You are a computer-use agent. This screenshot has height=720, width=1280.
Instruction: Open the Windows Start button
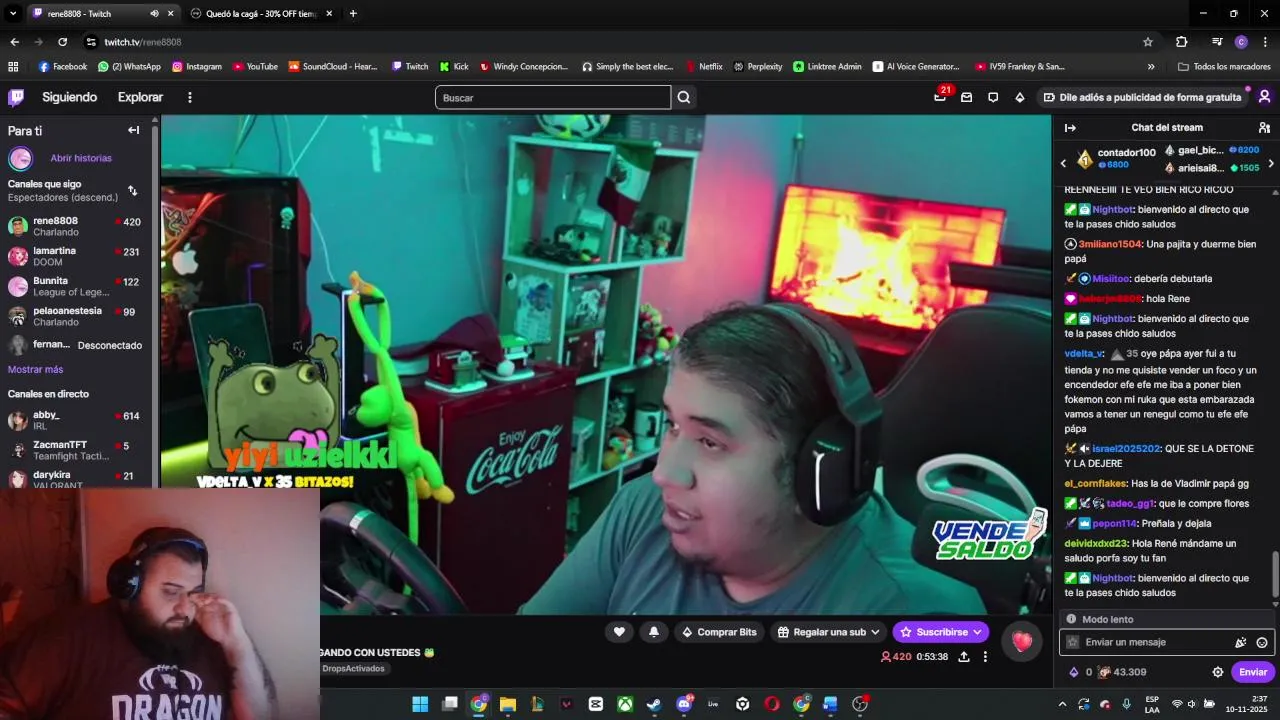pyautogui.click(x=420, y=704)
